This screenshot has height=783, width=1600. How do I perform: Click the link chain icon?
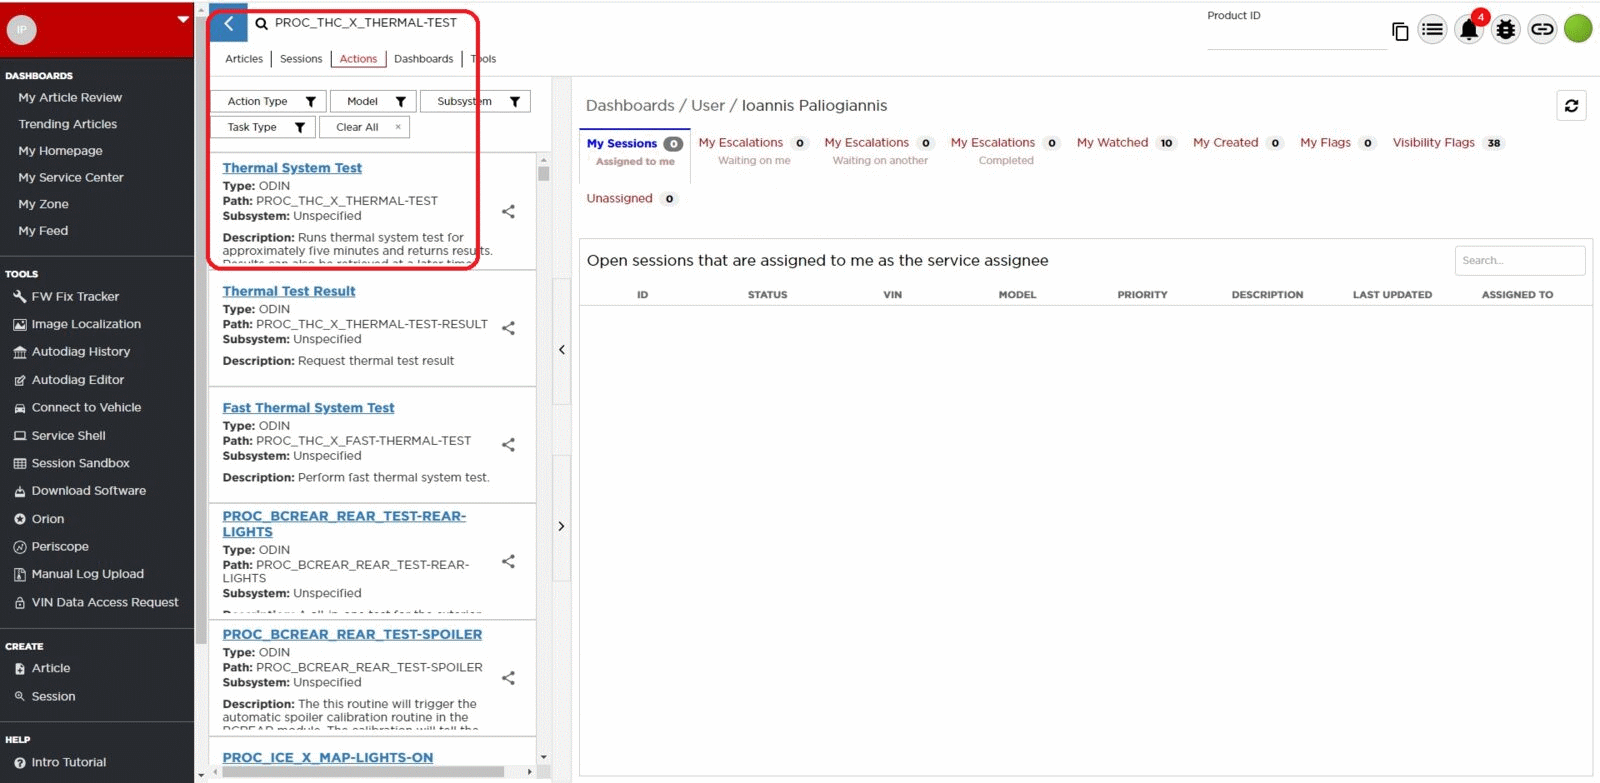[1542, 30]
